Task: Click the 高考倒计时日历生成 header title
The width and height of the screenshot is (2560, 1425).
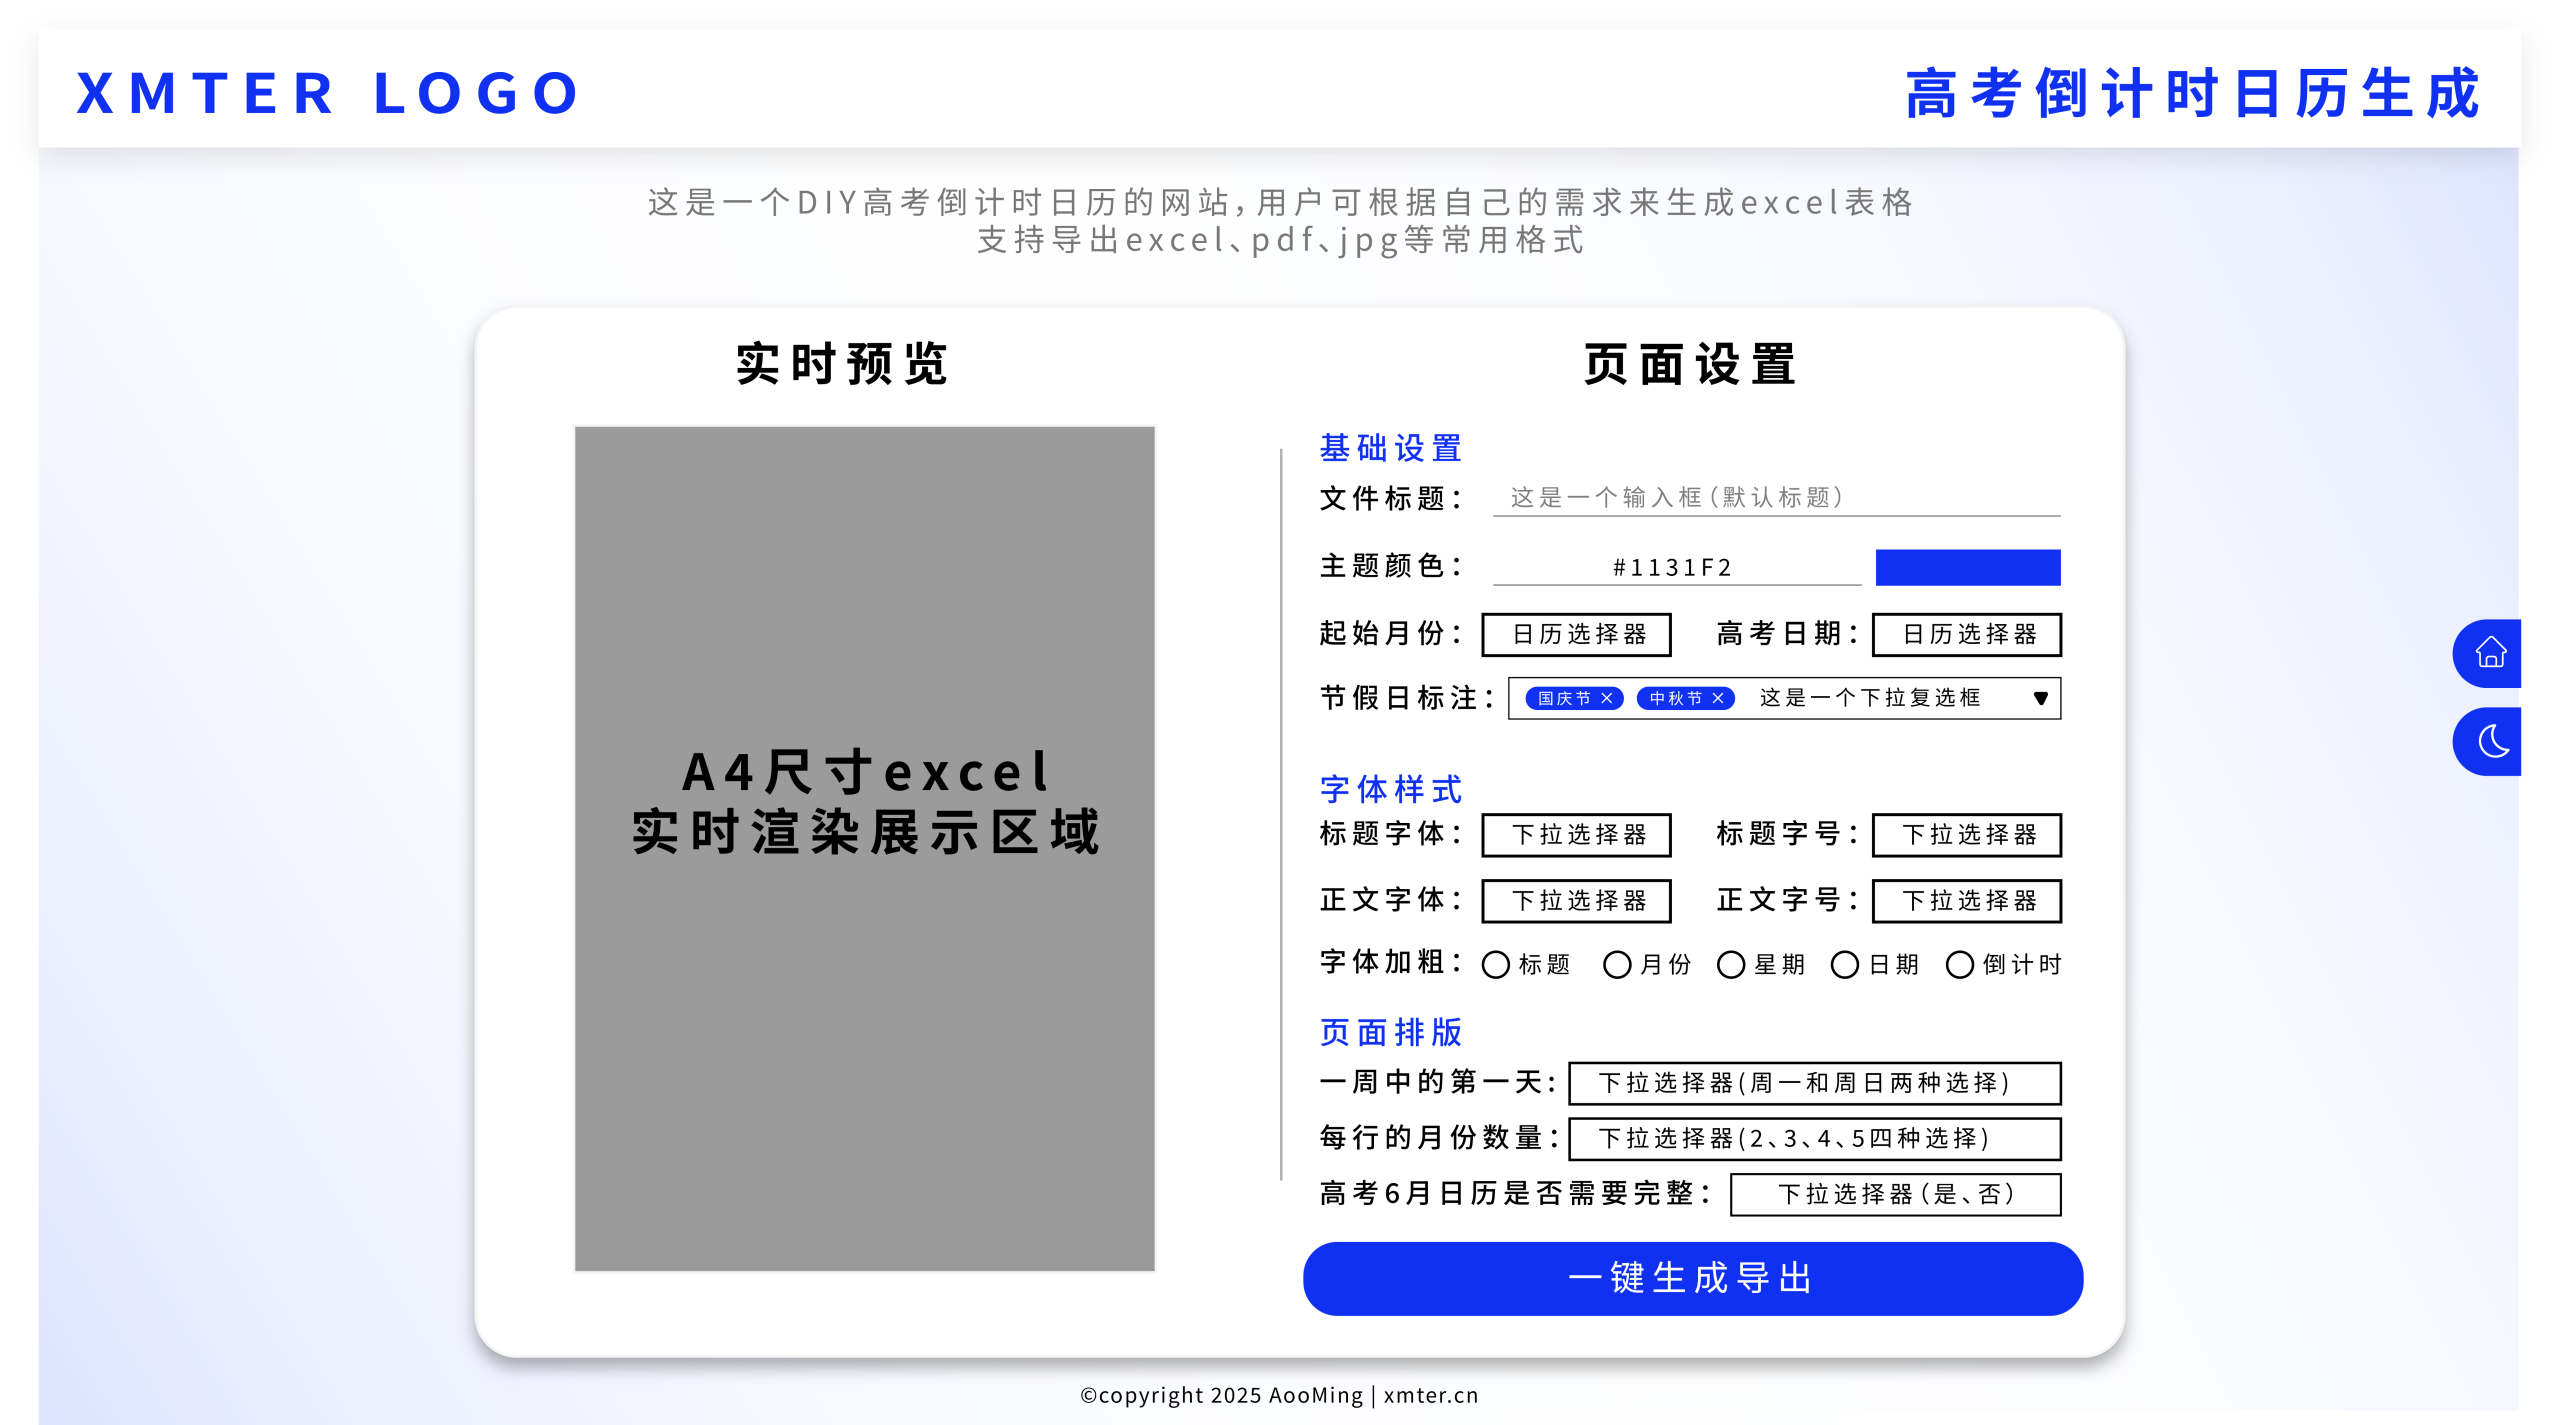Action: pos(2193,94)
